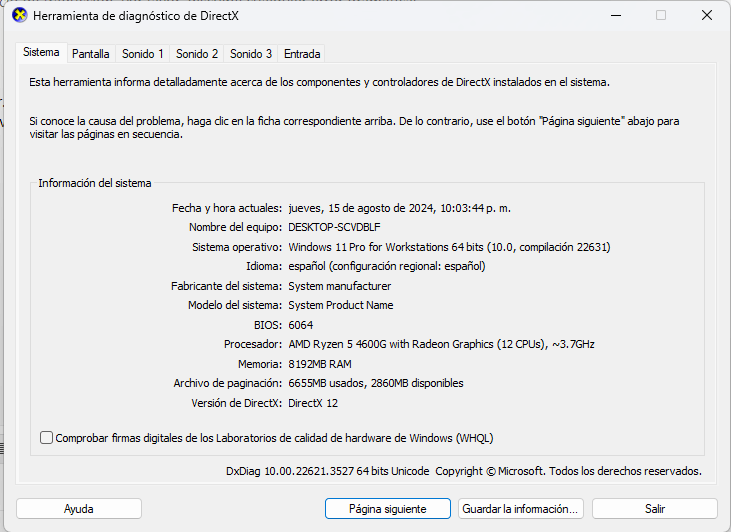Select the computer name DESKTOP-SCVDBLF

334,227
